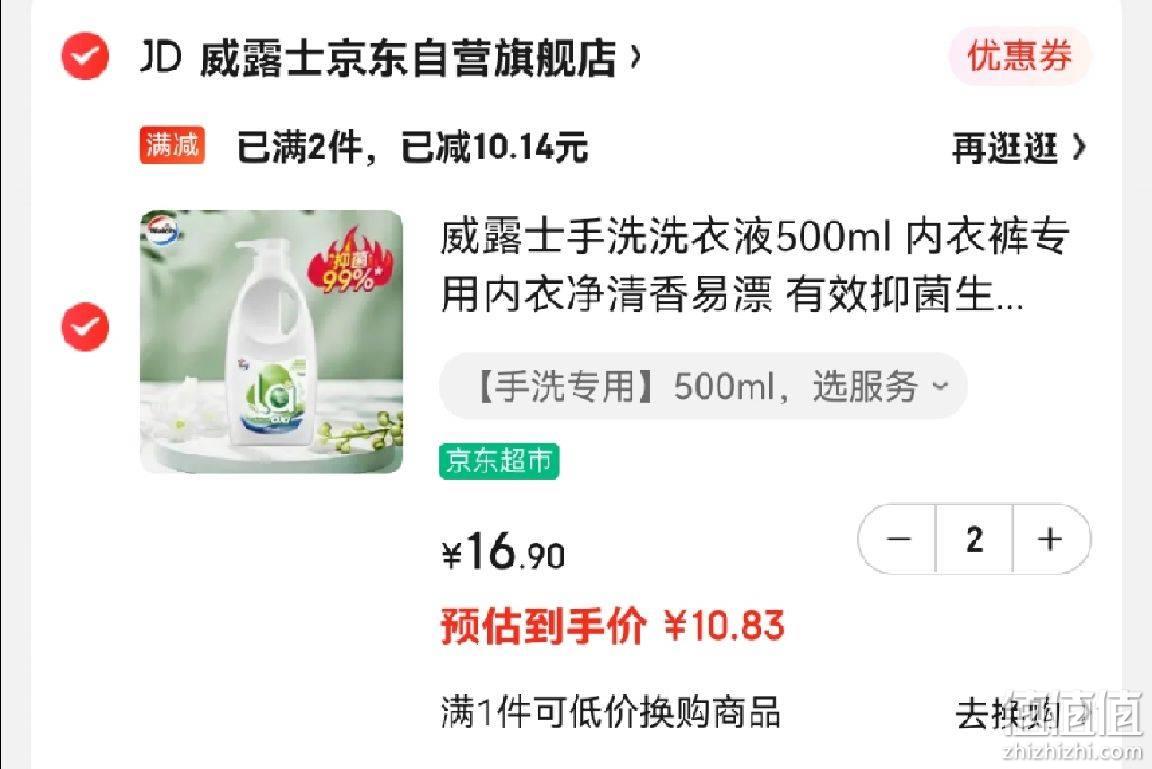The width and height of the screenshot is (1152, 769).
Task: Deselect the 威露士 laundry liquid item checkbox
Action: (84, 326)
